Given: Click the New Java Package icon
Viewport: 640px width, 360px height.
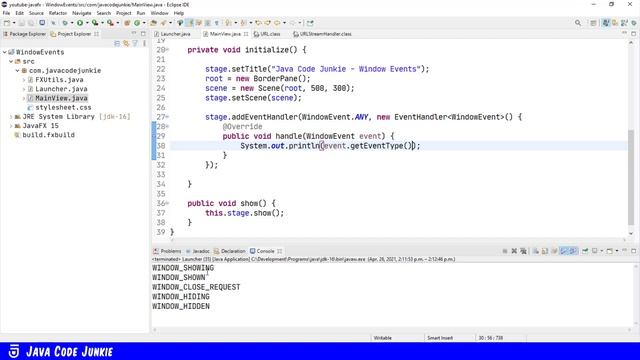Looking at the screenshot, I should (x=127, y=23).
